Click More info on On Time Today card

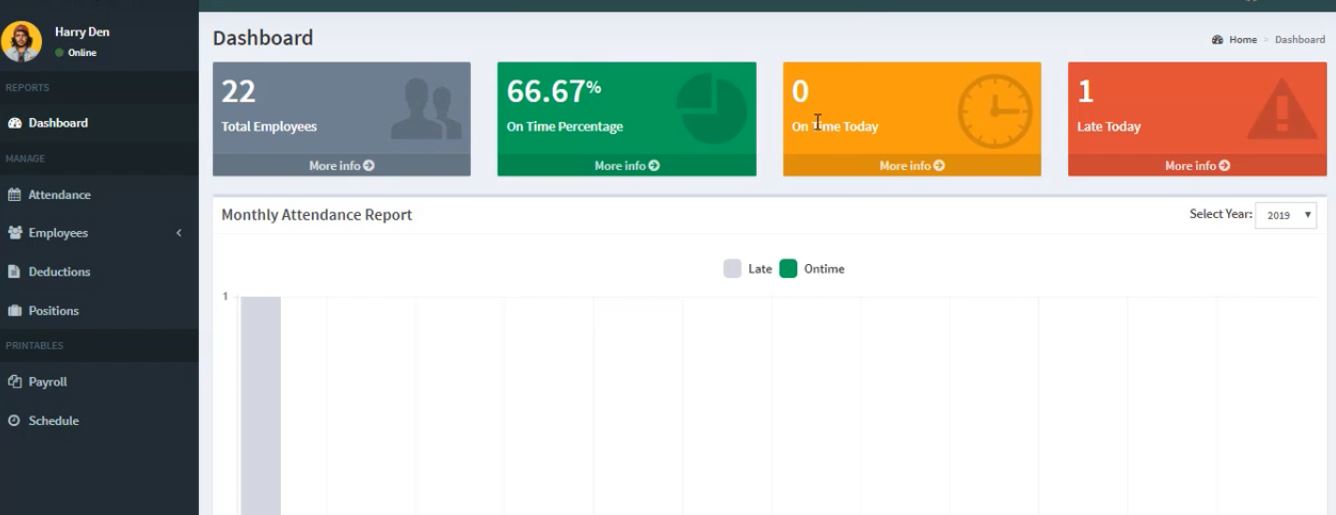click(x=911, y=165)
